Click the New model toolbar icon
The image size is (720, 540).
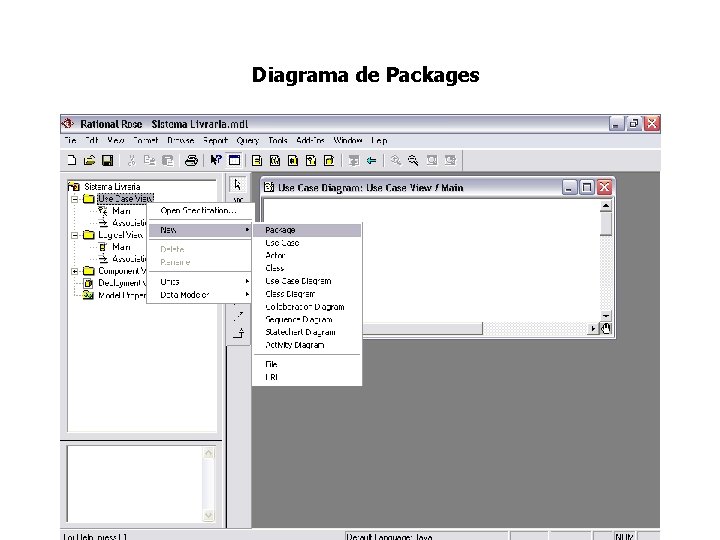coord(72,160)
